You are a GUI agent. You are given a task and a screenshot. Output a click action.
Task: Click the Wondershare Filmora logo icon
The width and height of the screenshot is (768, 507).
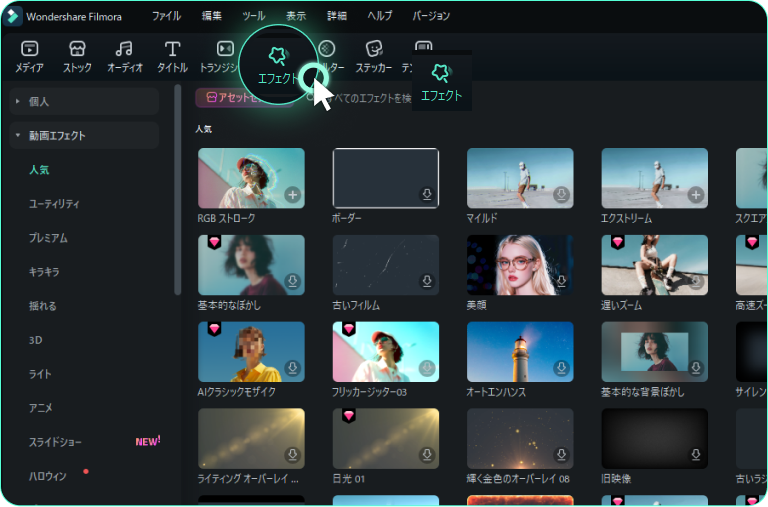[x=13, y=16]
